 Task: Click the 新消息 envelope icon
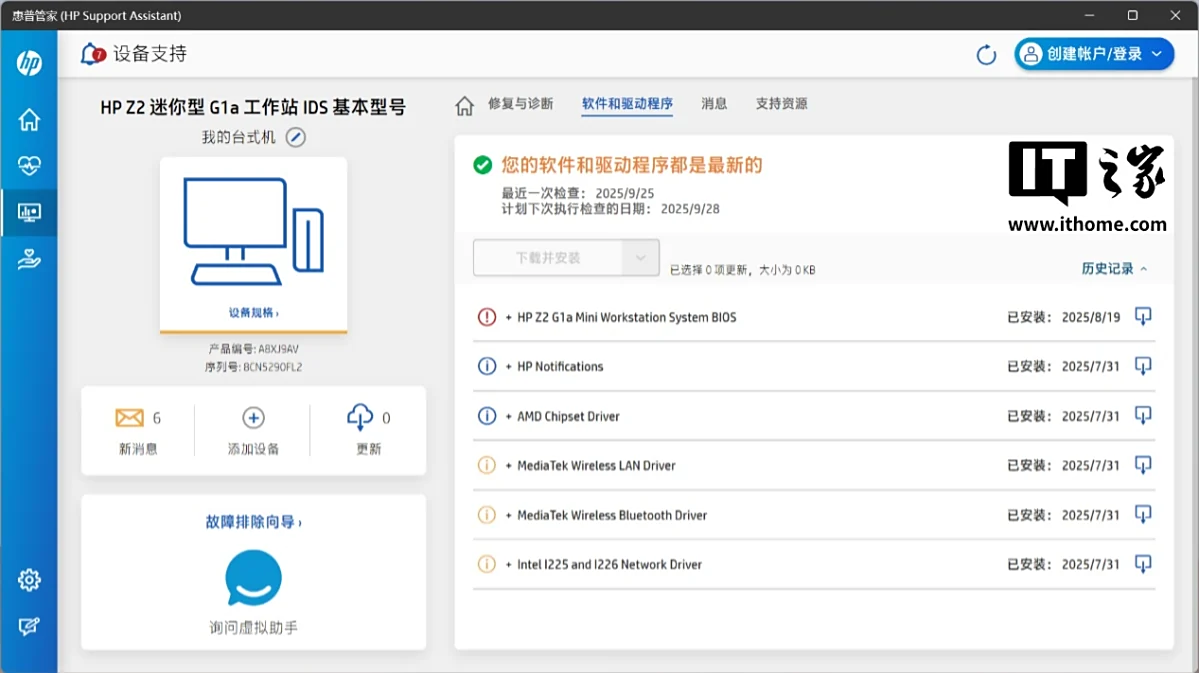click(x=130, y=418)
